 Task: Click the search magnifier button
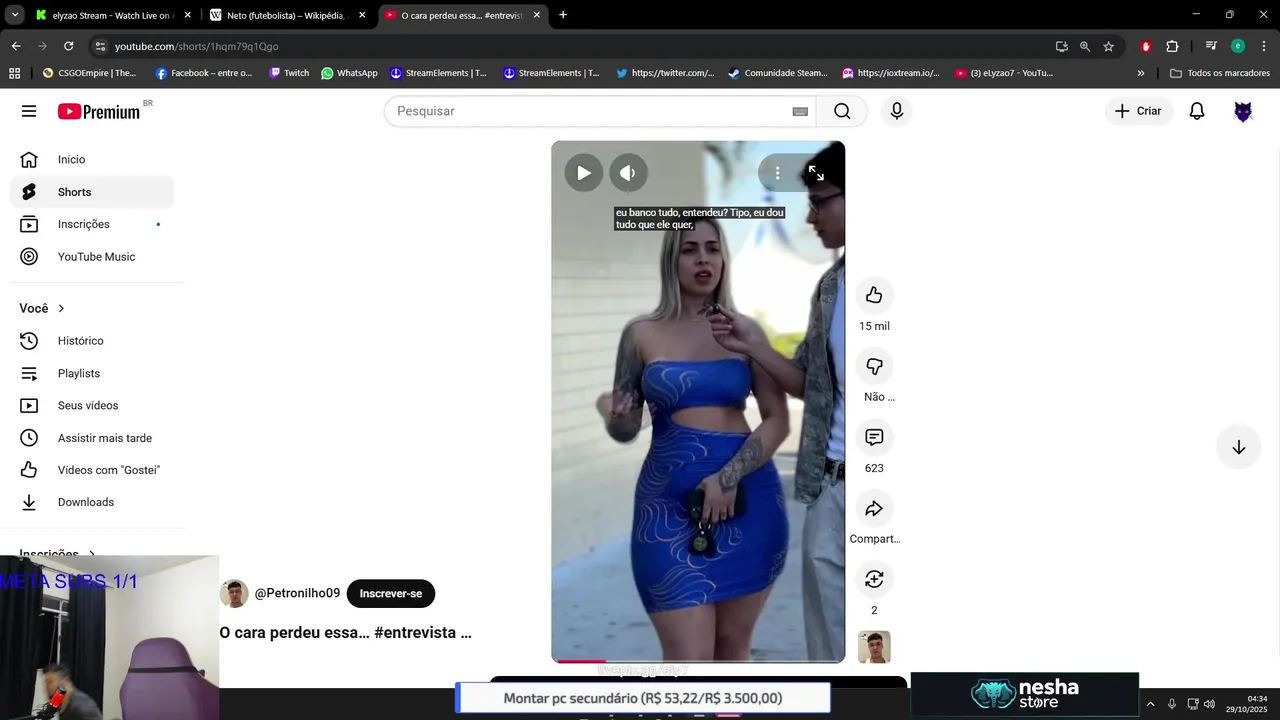pos(842,111)
